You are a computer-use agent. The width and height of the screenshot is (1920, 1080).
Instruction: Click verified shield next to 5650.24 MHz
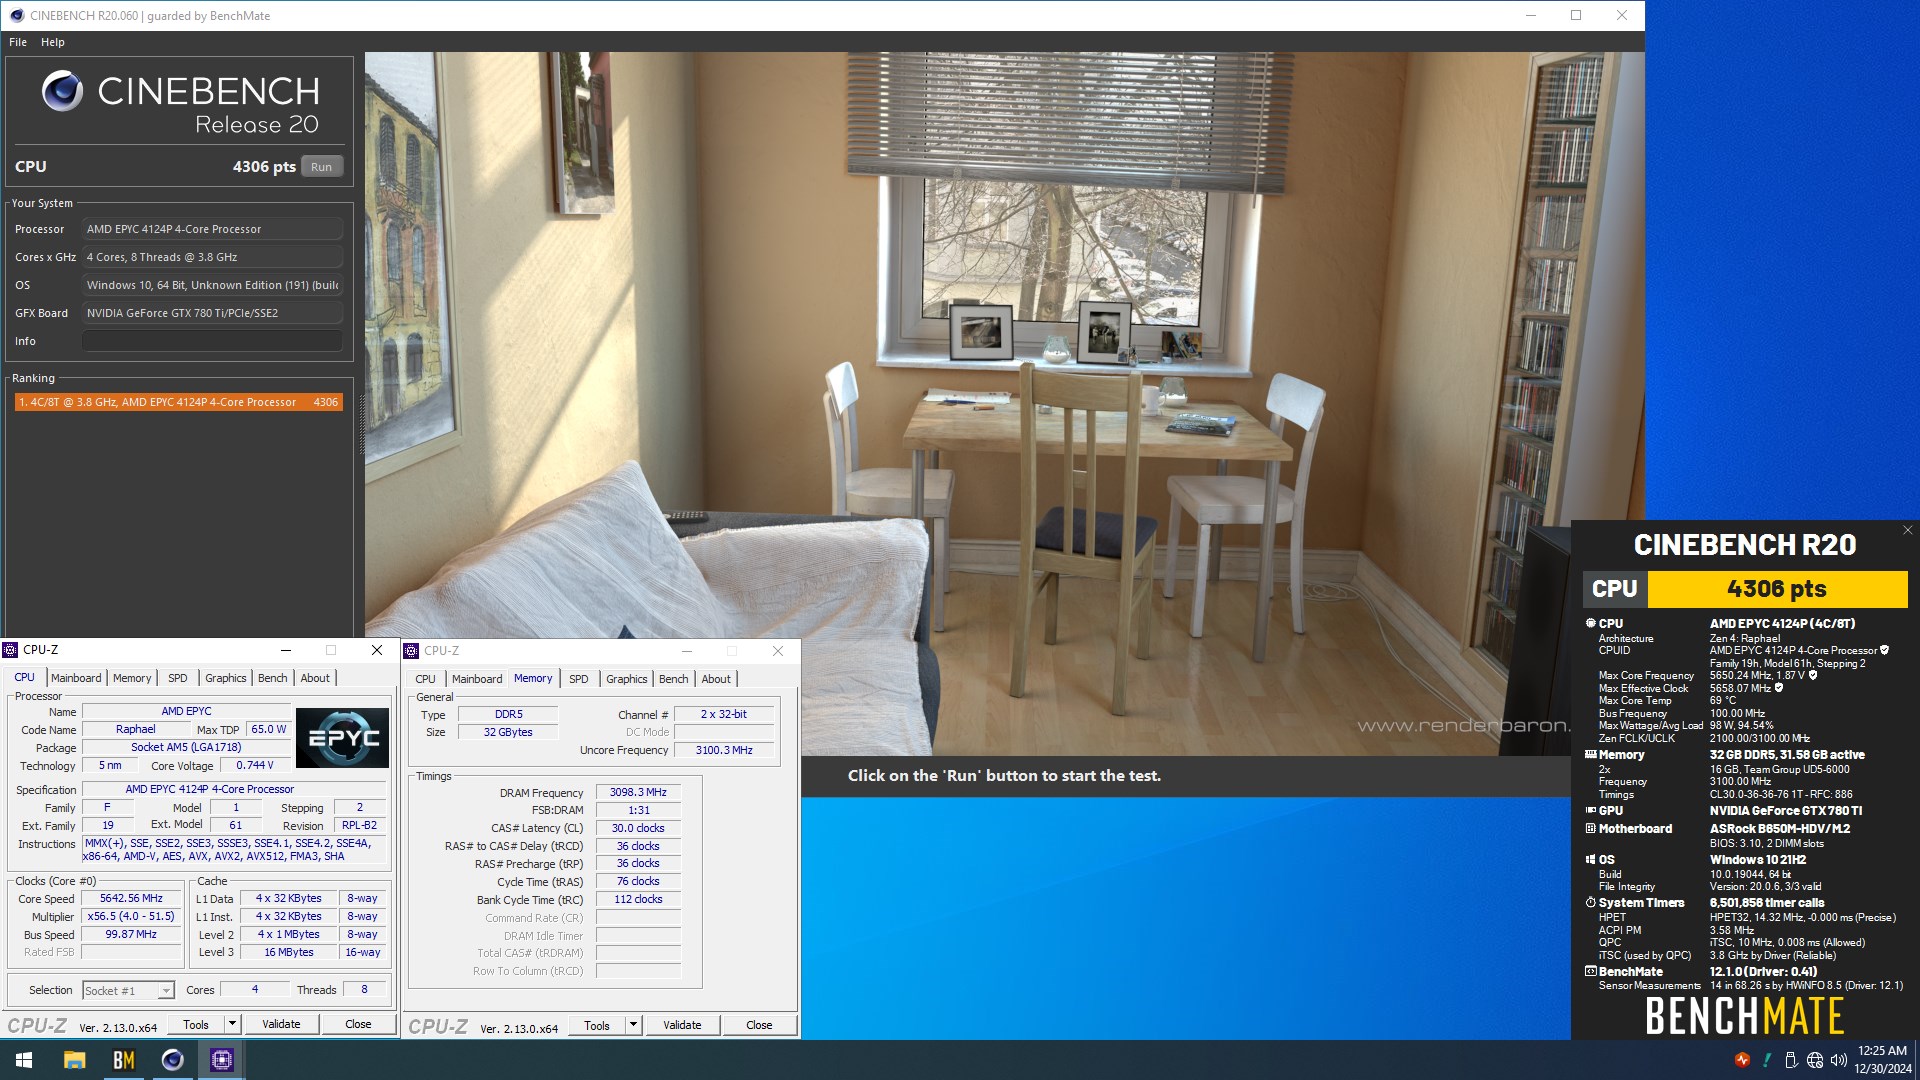point(1813,675)
